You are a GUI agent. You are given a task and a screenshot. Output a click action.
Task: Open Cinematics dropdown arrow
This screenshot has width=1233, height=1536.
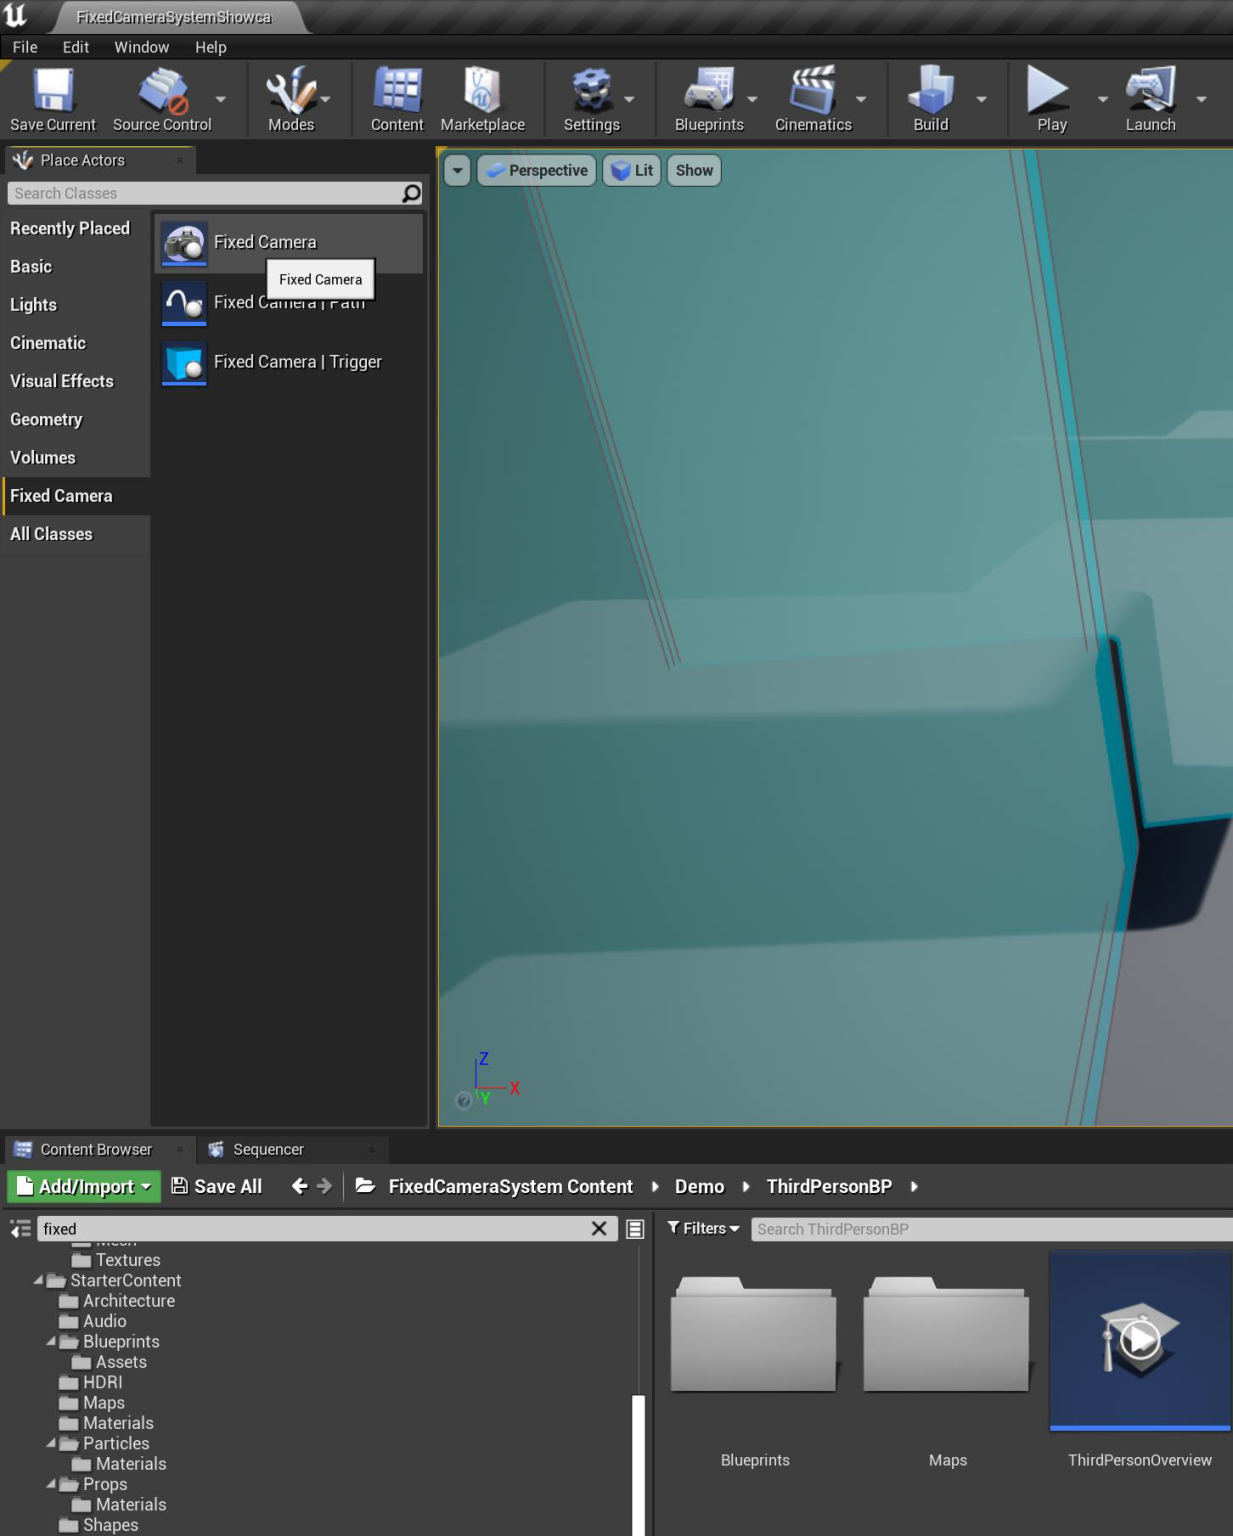(x=861, y=99)
